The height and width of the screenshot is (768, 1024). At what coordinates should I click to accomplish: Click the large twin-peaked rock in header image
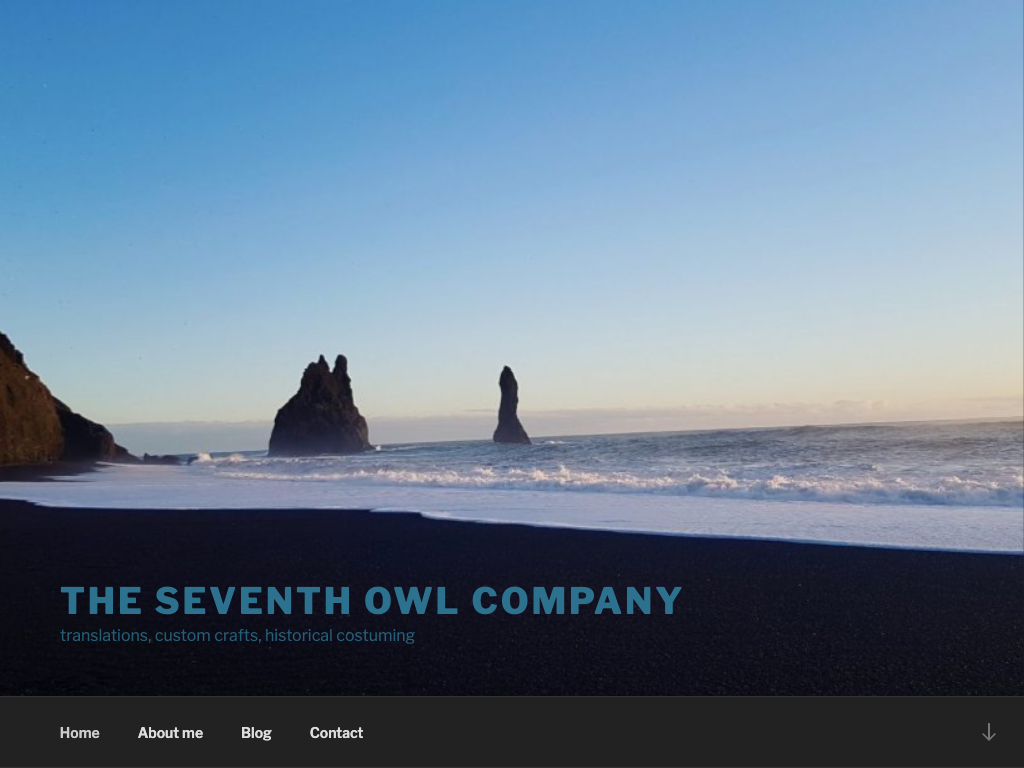click(320, 408)
